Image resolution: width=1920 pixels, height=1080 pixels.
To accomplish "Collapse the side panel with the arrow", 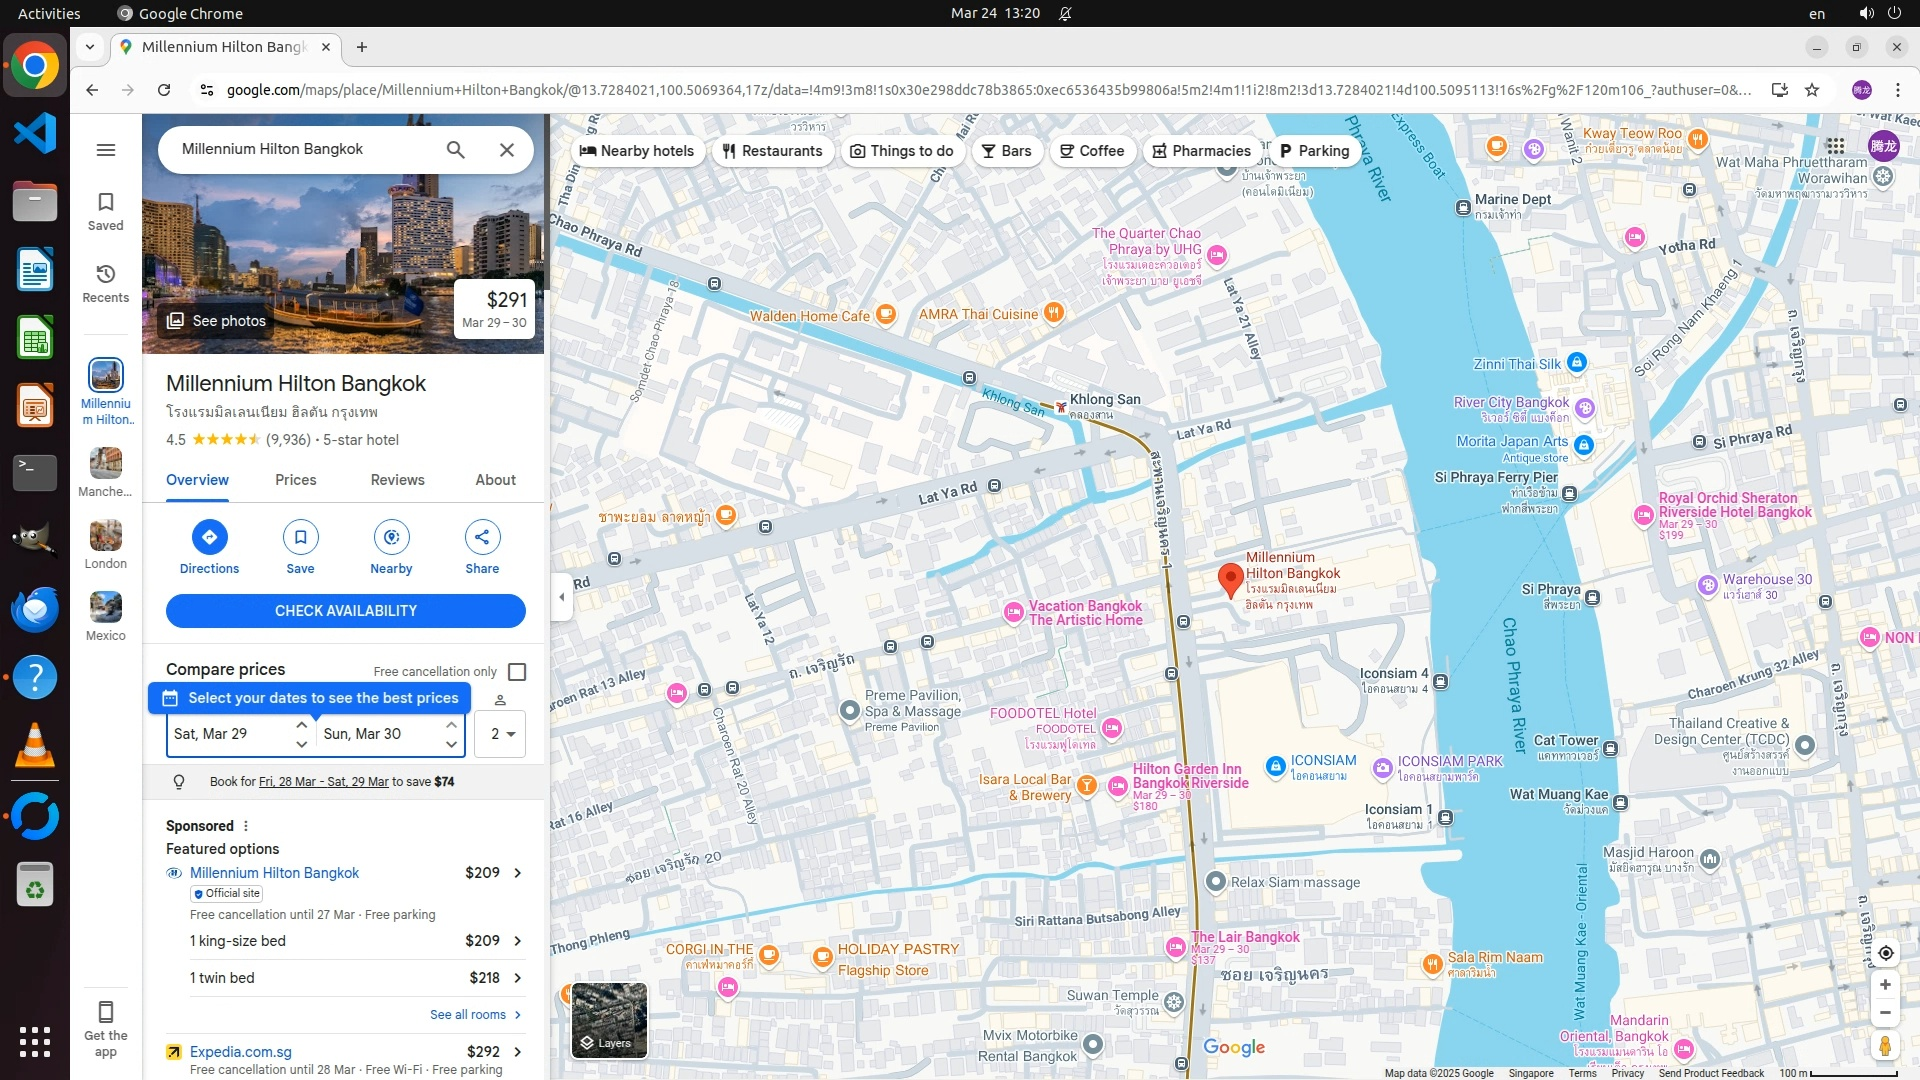I will [561, 597].
